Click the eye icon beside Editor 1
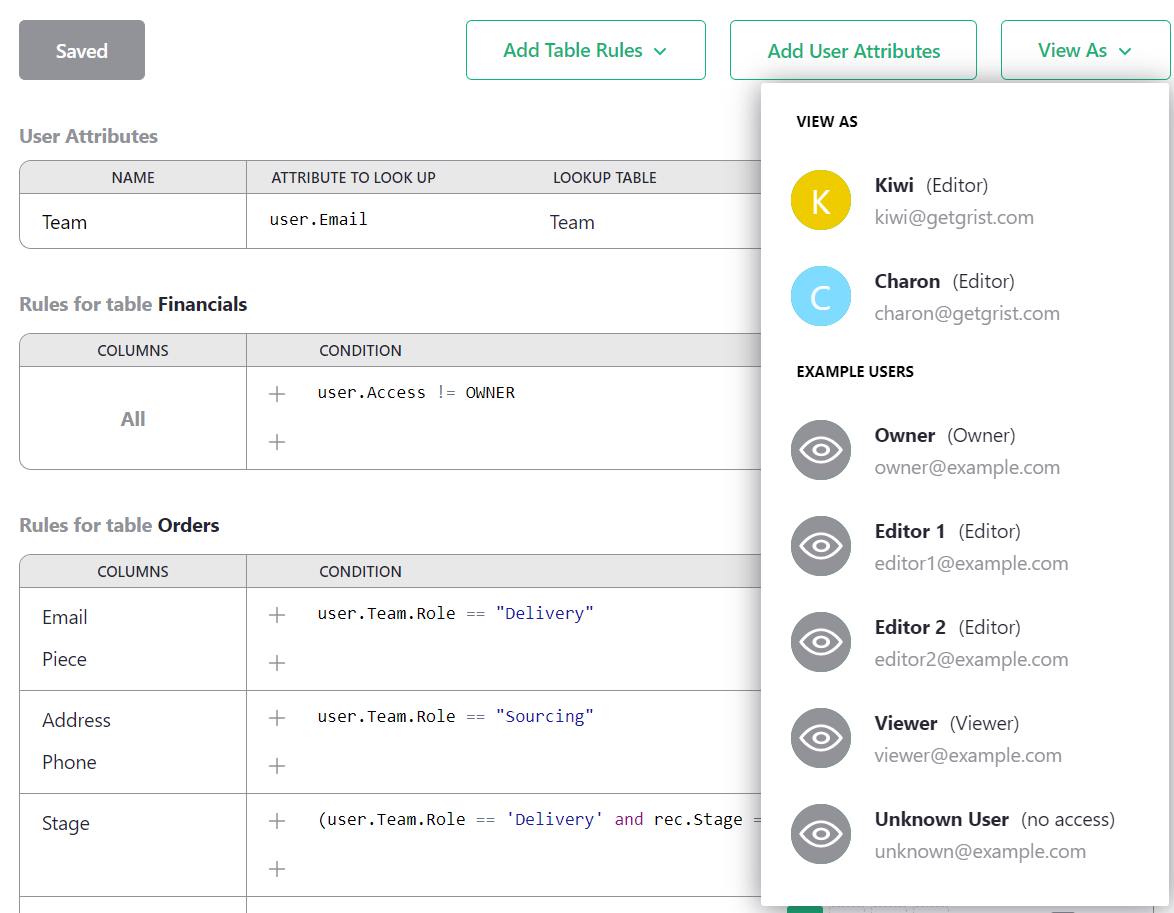The image size is (1174, 913). click(820, 547)
